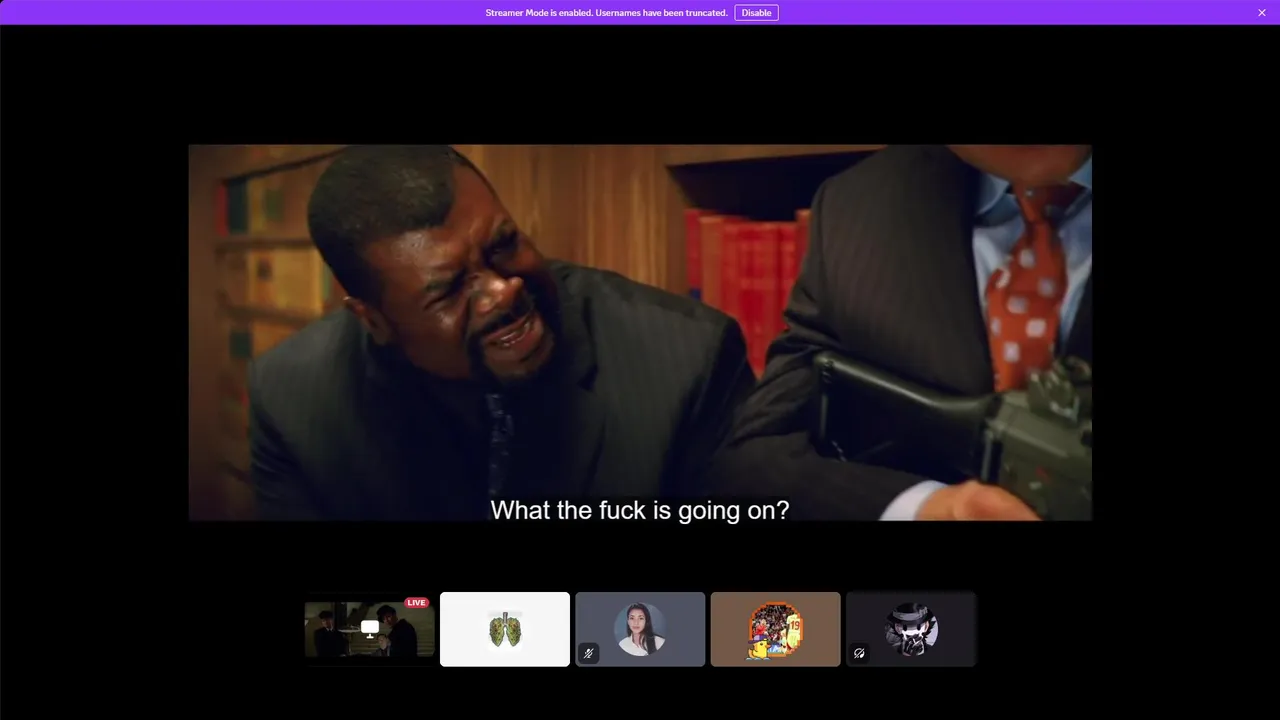Dismiss the Streamer Mode banner

click(1262, 13)
